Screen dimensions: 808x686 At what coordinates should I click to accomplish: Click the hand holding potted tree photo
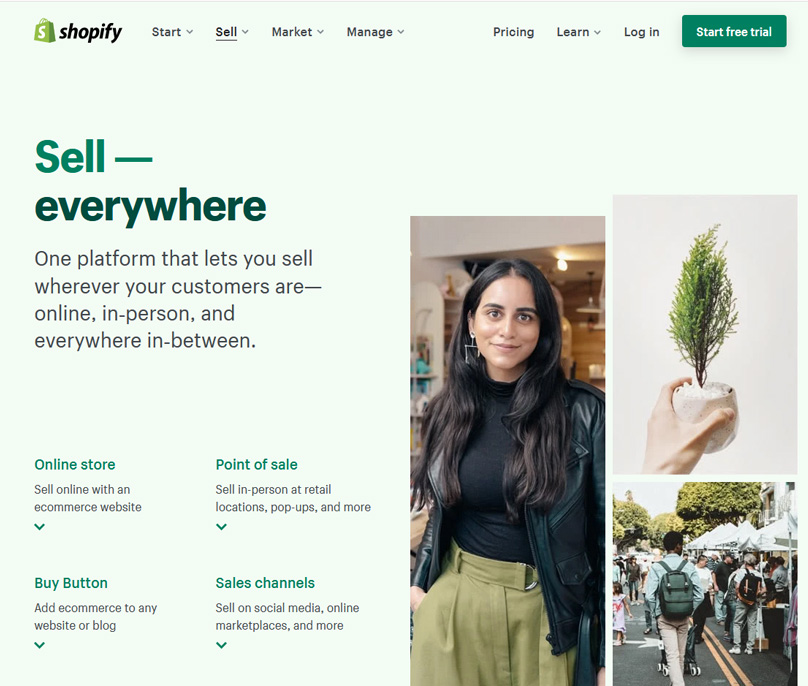(x=705, y=334)
